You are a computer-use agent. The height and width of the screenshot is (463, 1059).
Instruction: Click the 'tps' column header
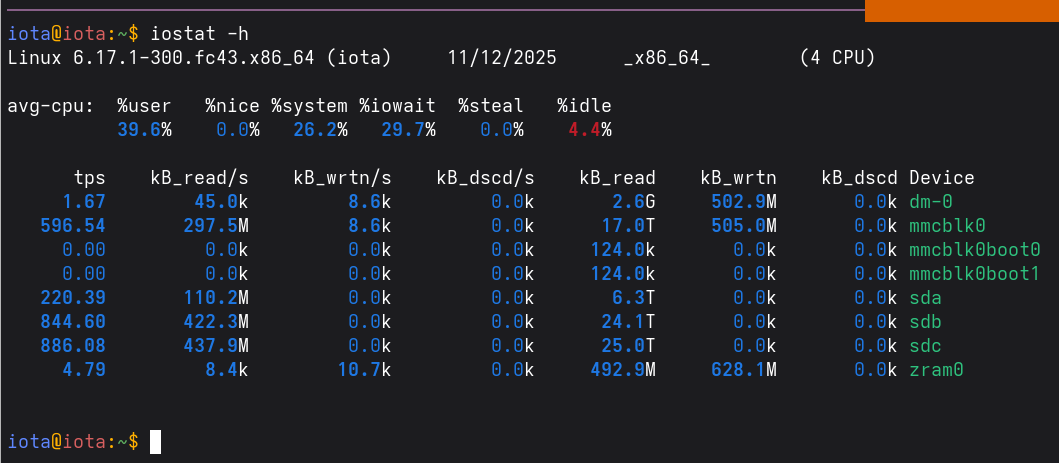pos(90,178)
